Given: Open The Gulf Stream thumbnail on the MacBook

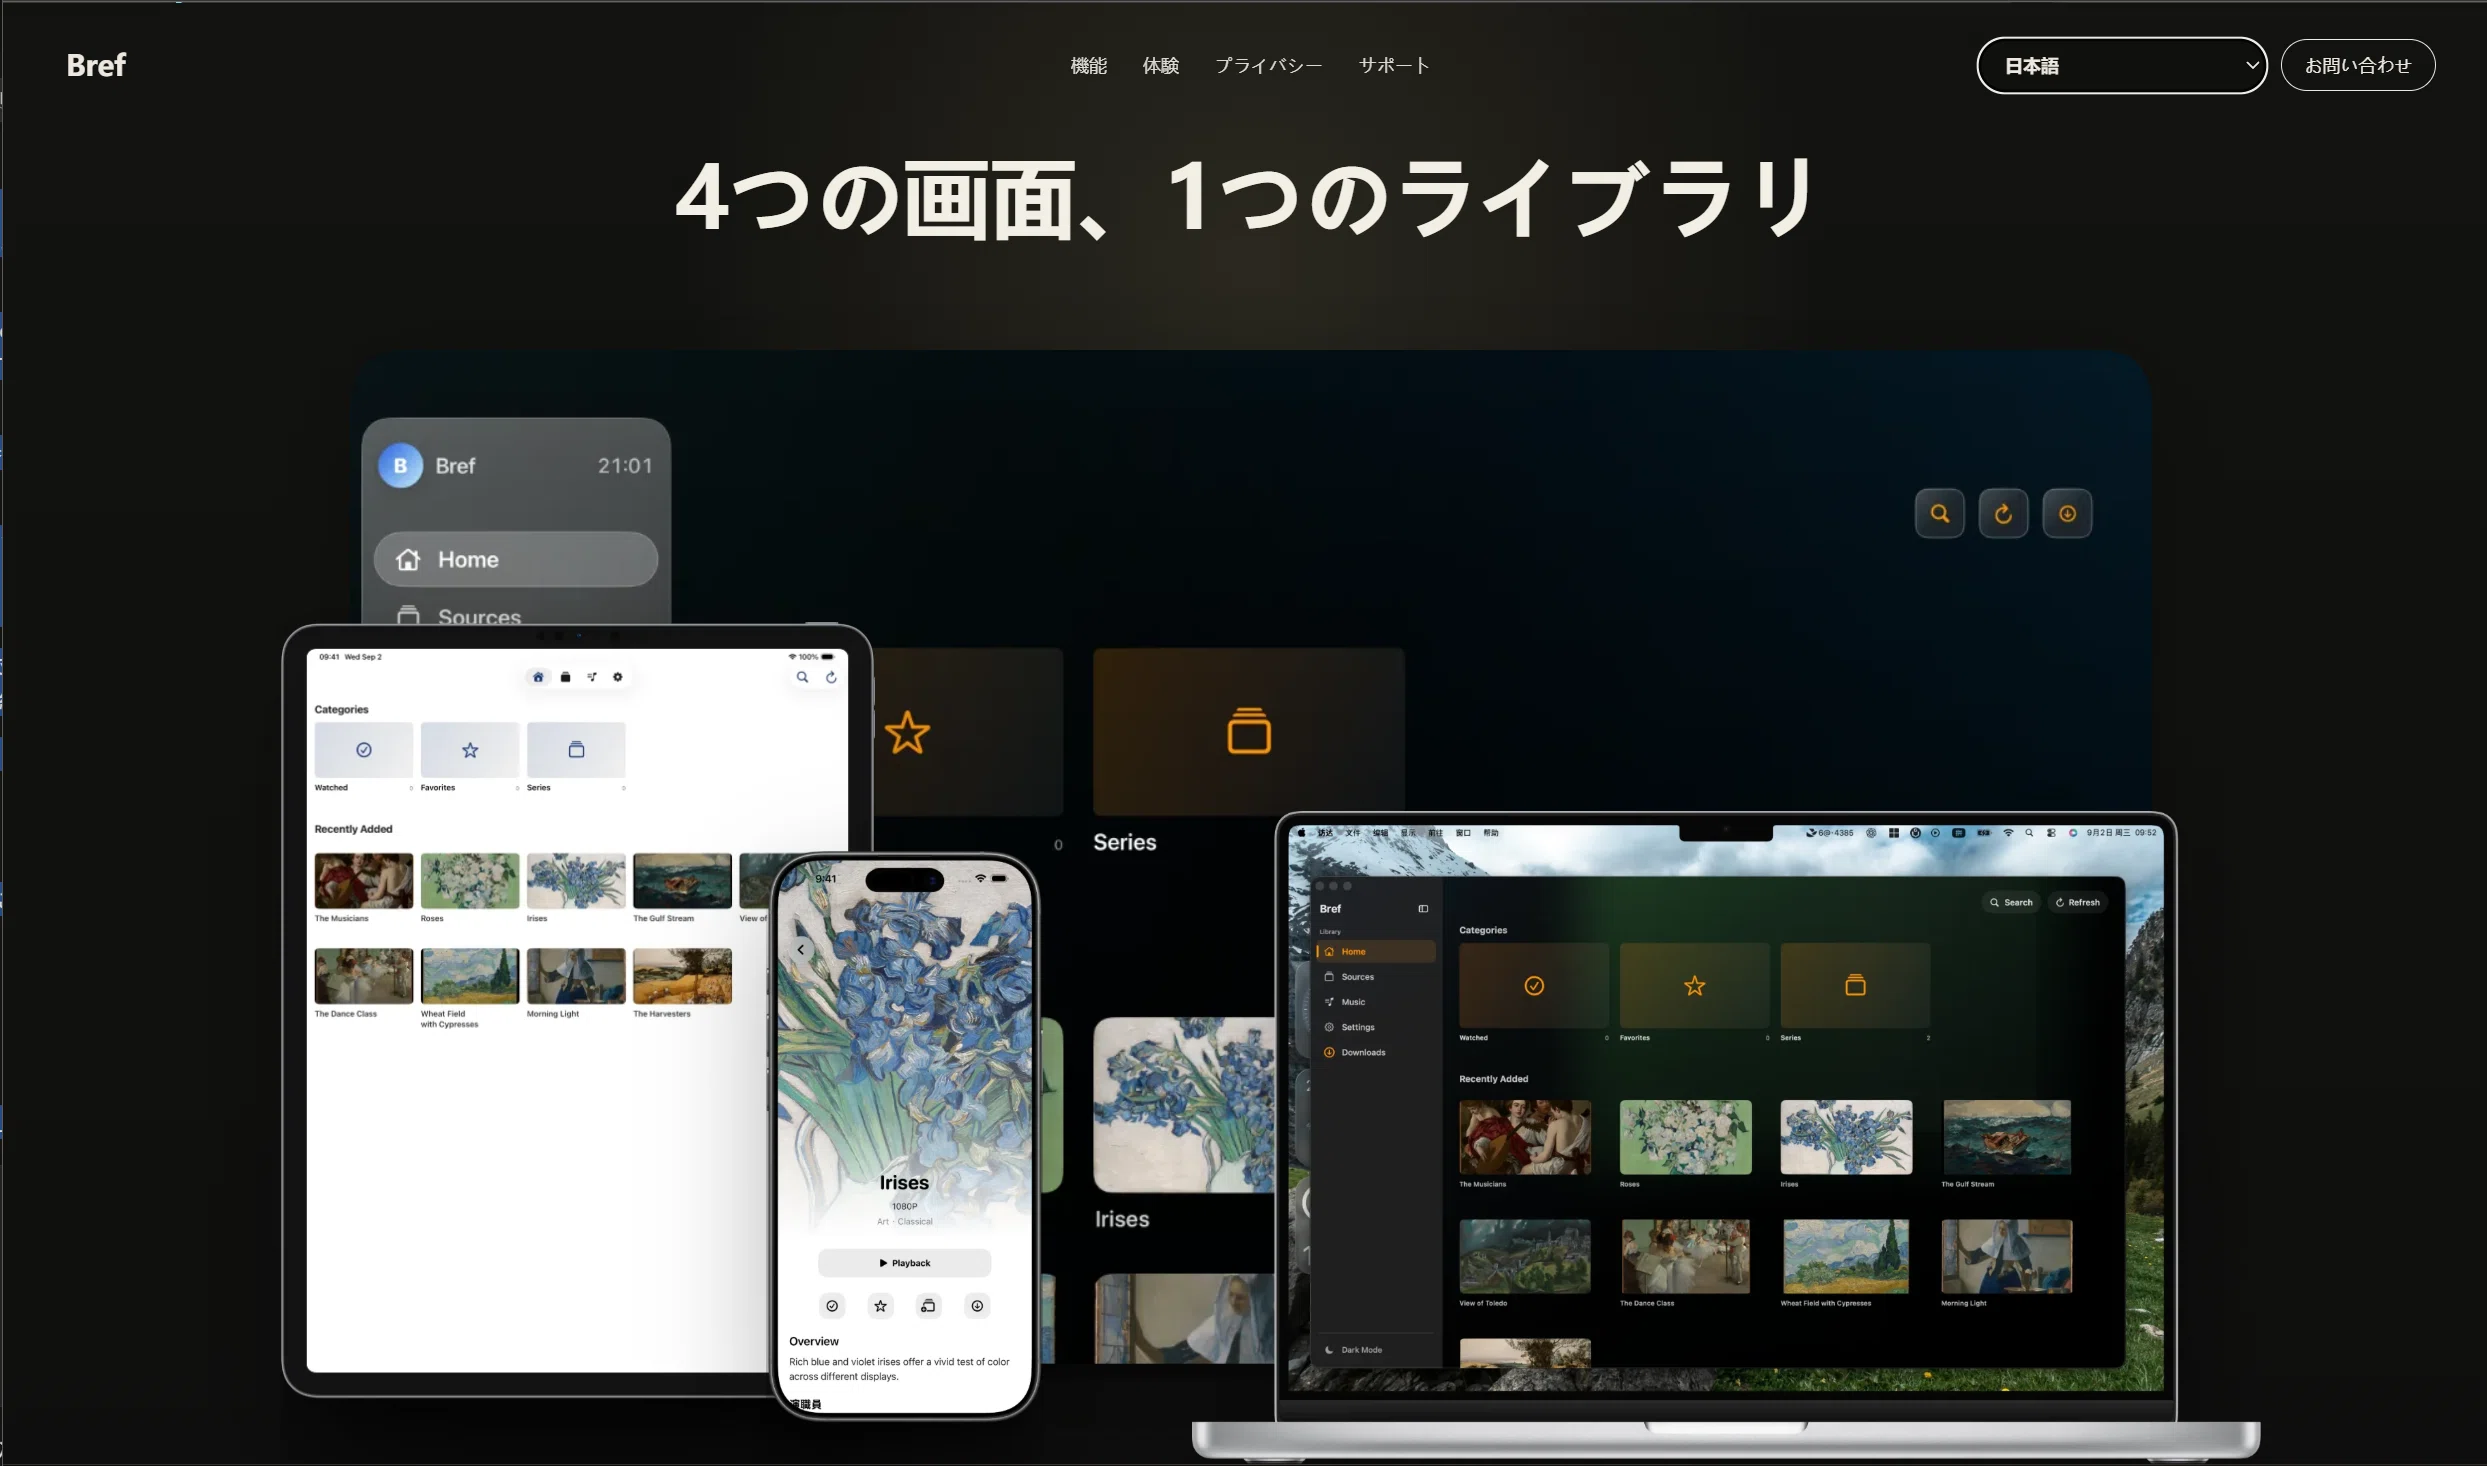Looking at the screenshot, I should tap(2006, 1137).
